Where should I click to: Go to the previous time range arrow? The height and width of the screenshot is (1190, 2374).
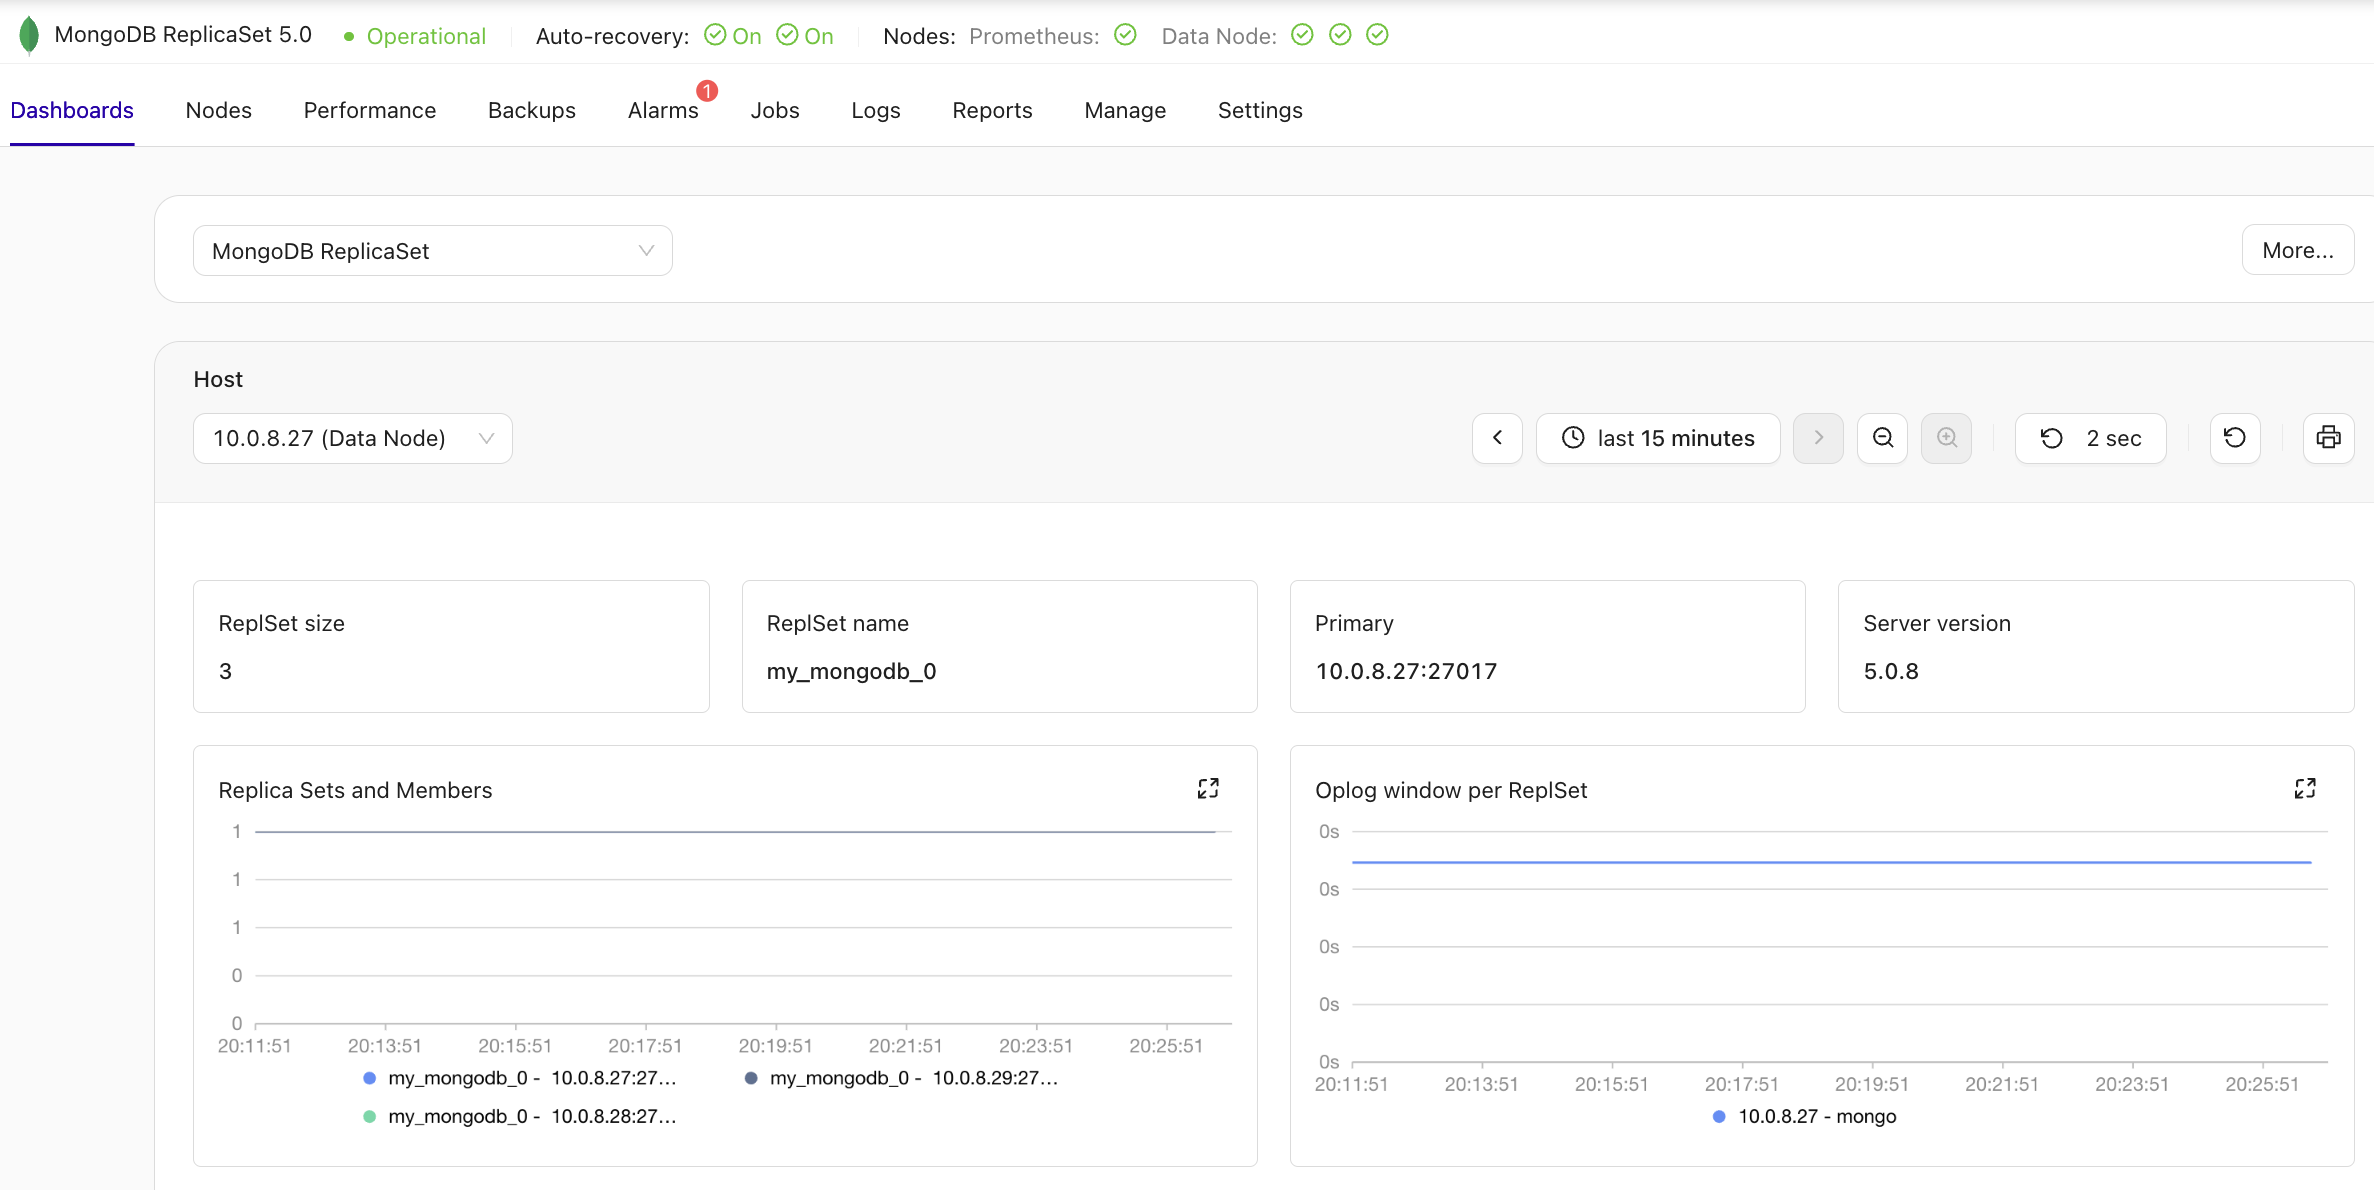pos(1497,438)
